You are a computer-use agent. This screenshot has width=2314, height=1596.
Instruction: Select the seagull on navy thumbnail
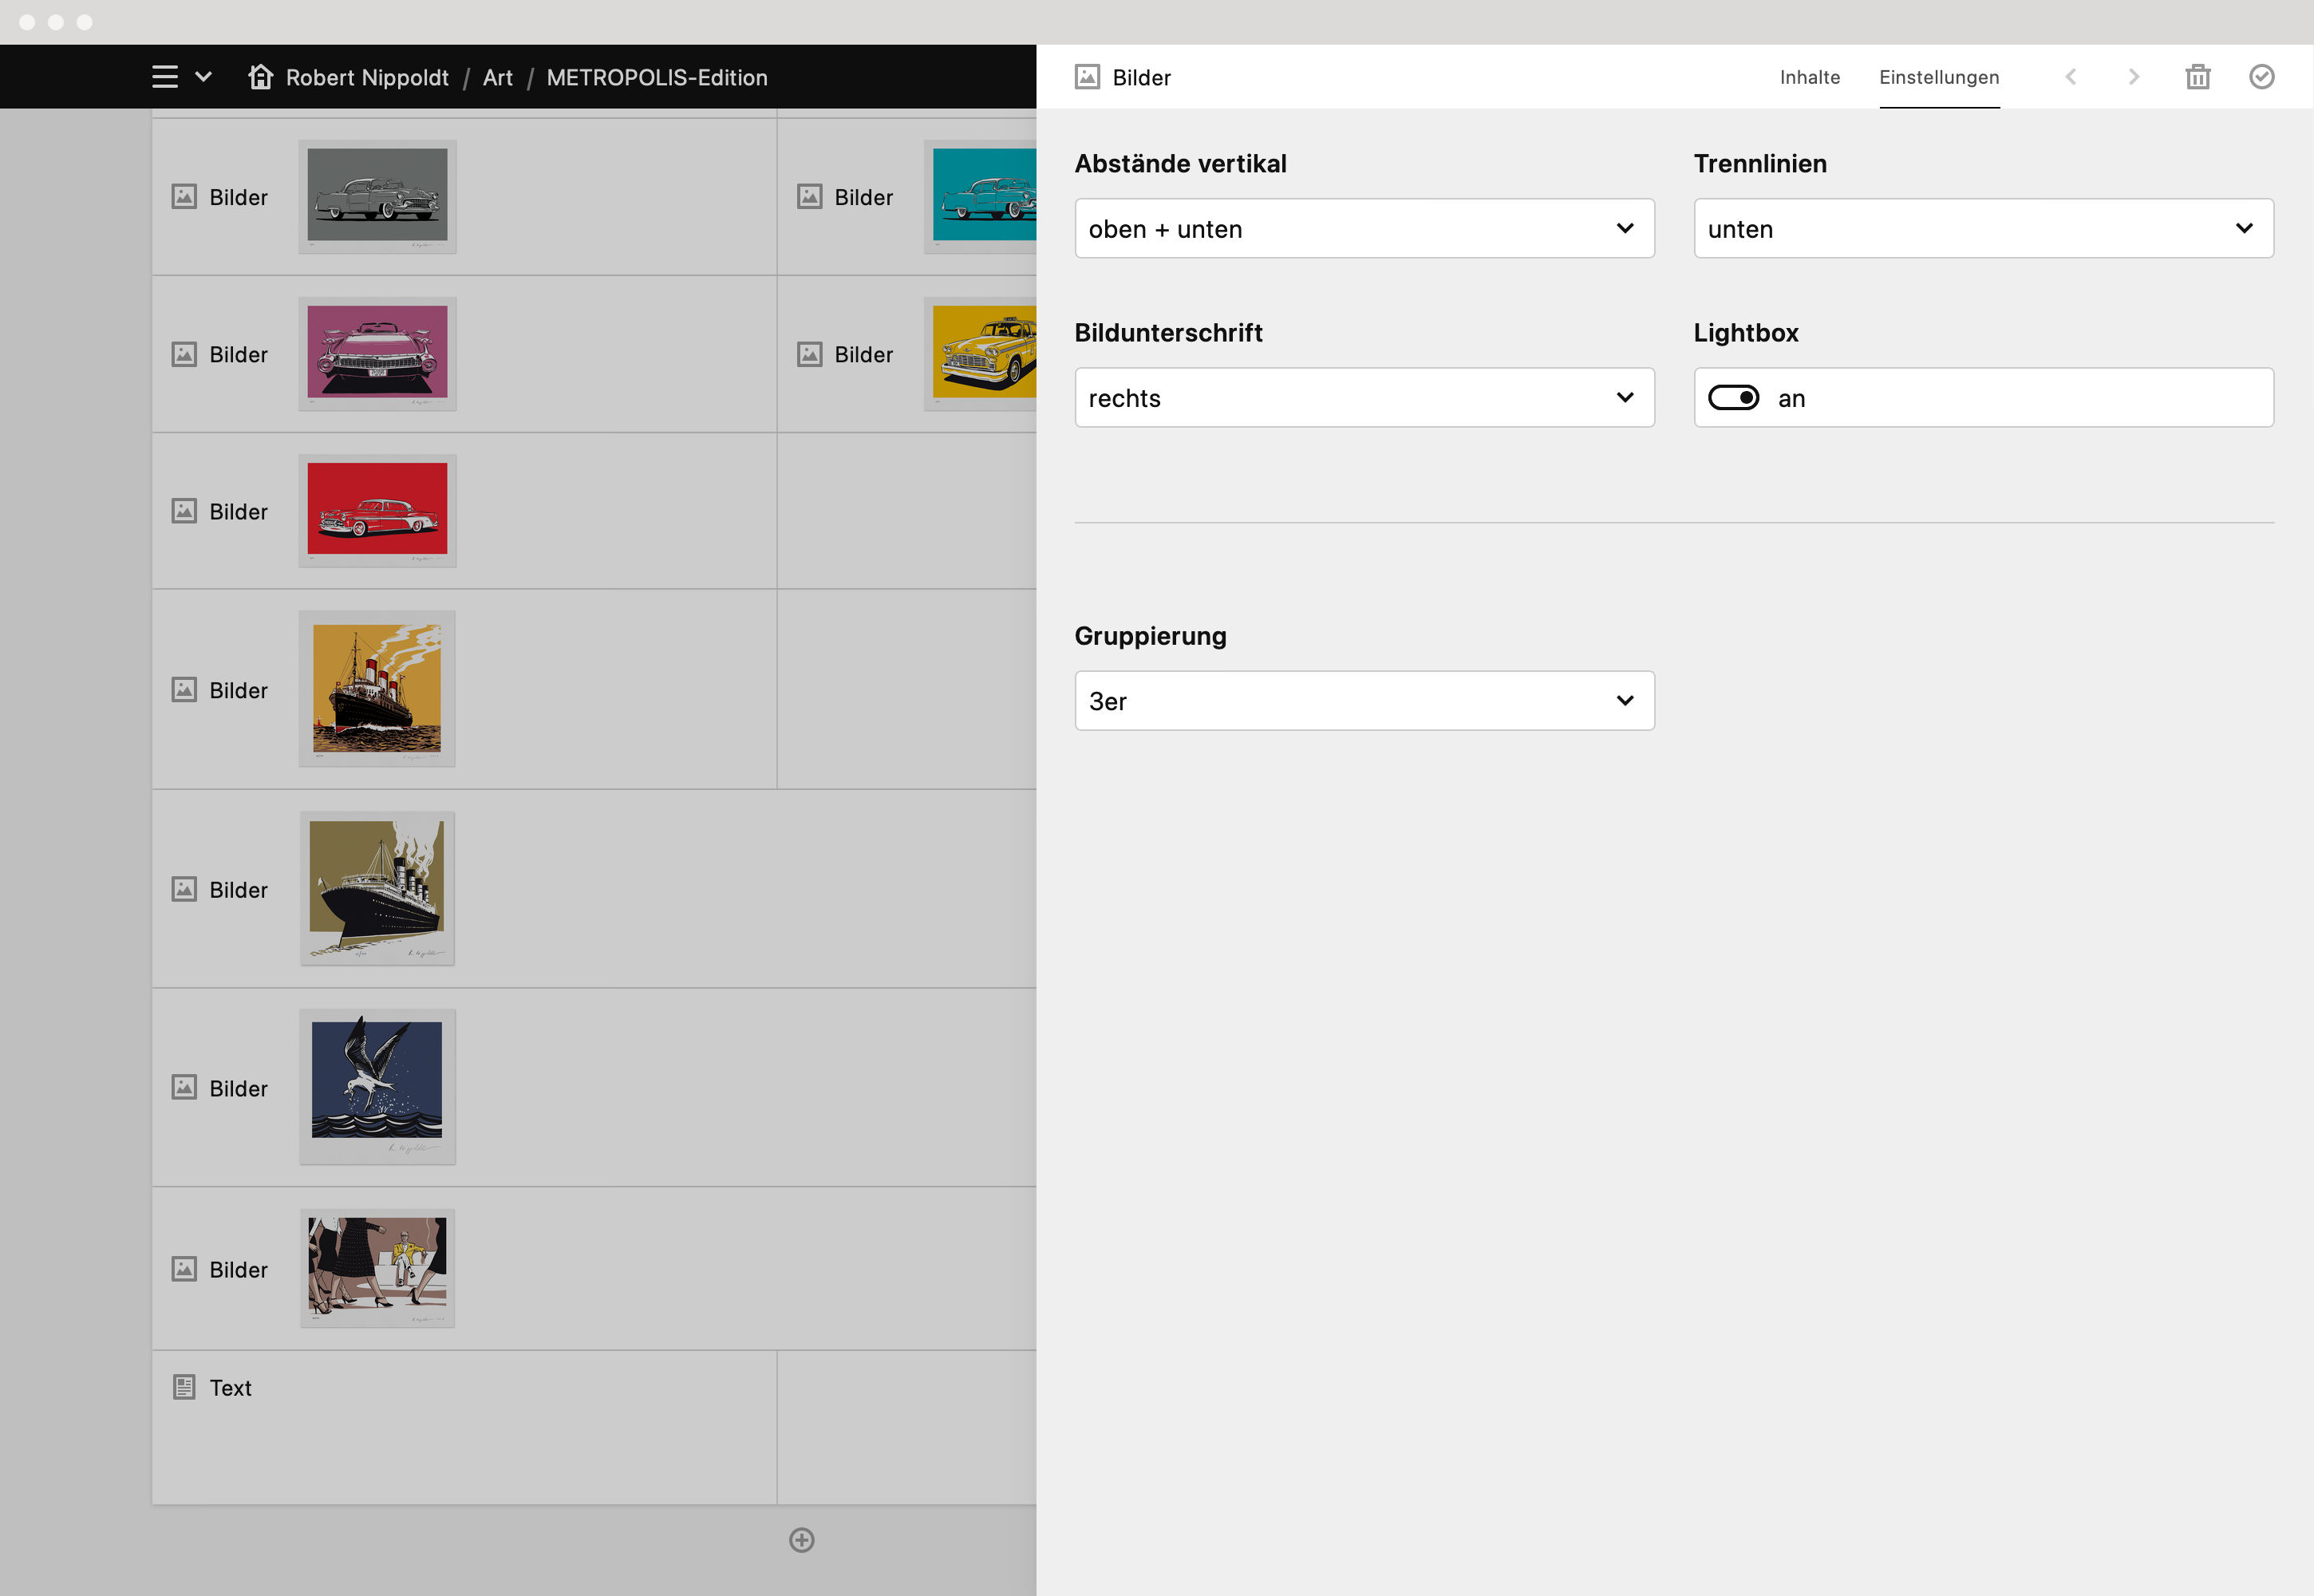click(x=377, y=1087)
